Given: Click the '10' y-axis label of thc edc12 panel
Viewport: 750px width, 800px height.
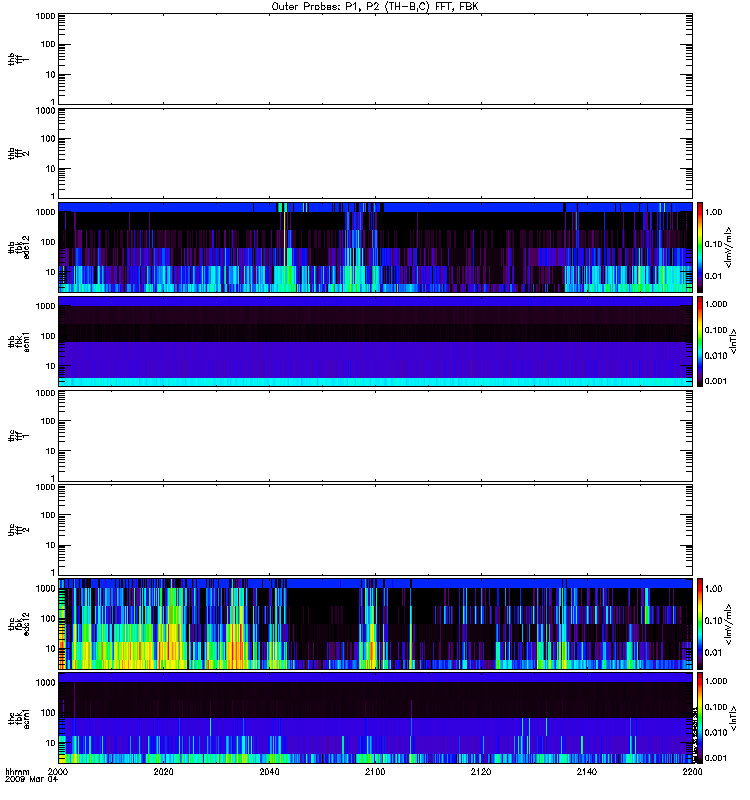Looking at the screenshot, I should click(x=51, y=649).
